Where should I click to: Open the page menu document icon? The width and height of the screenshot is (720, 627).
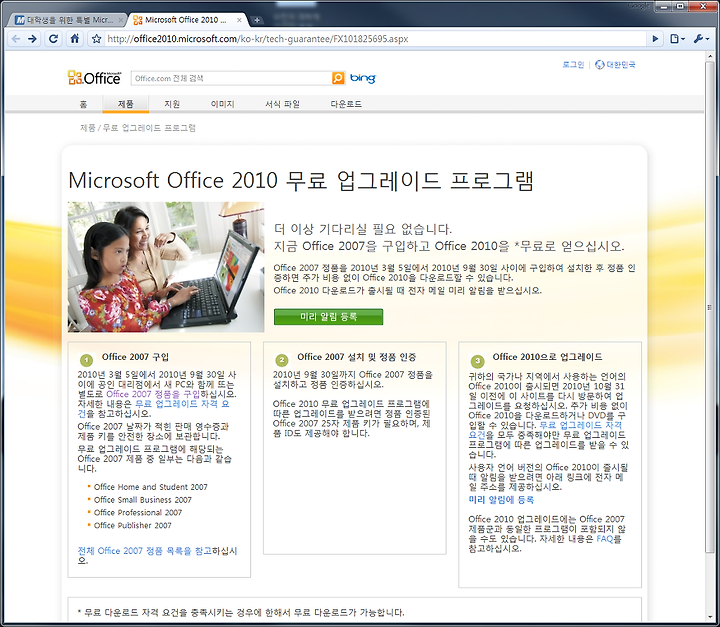[677, 39]
